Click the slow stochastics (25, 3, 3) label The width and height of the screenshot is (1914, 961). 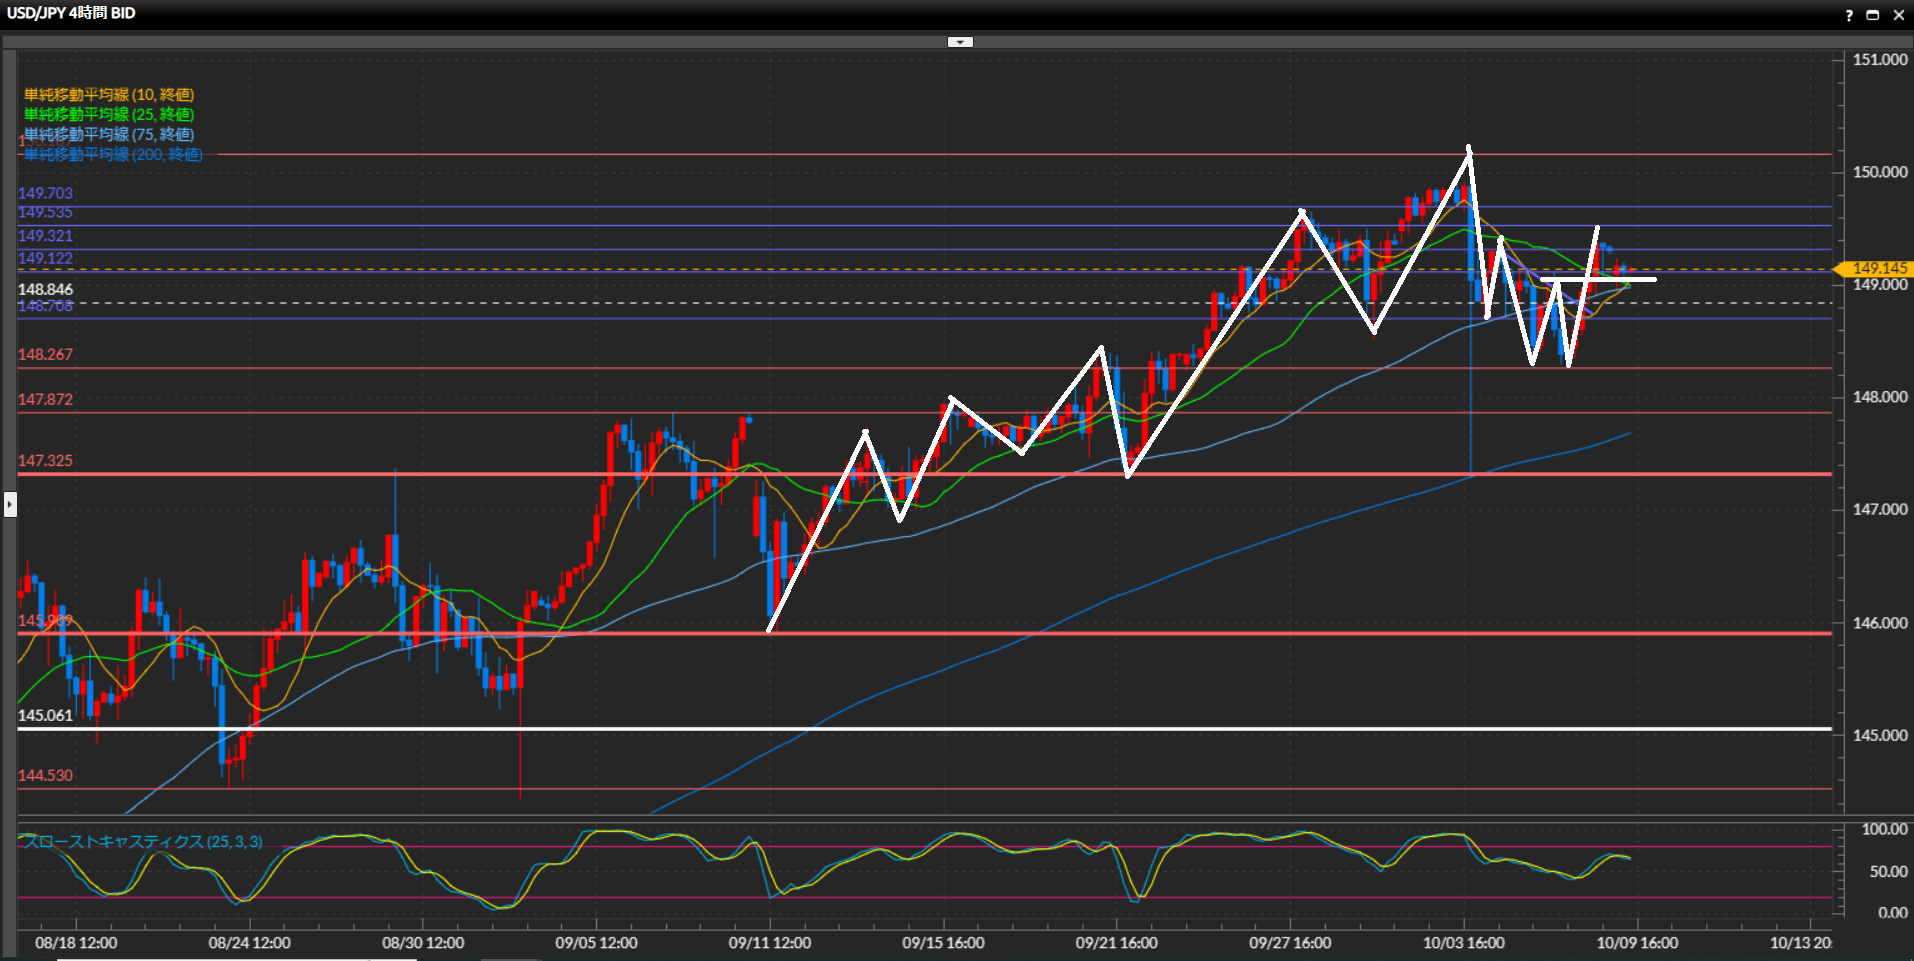coord(142,842)
